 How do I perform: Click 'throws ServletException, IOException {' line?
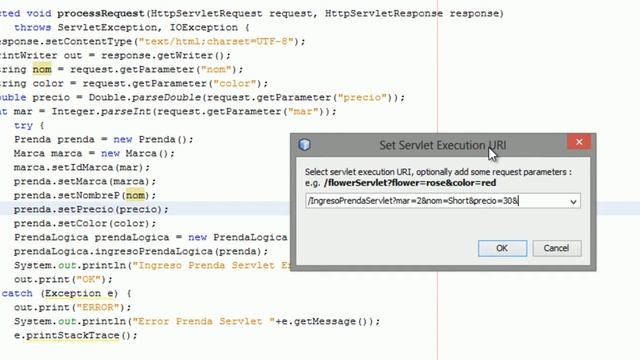click(x=131, y=27)
